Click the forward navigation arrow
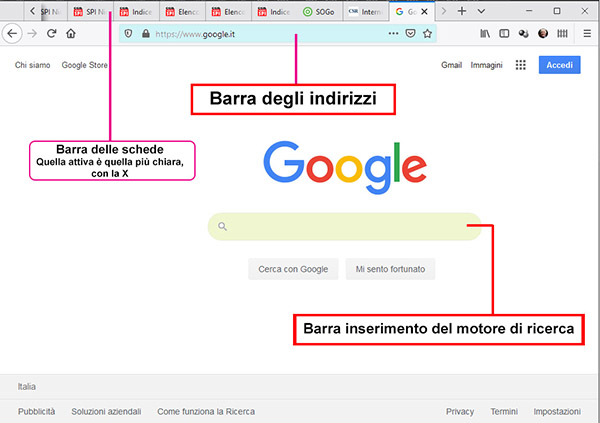 [32, 34]
